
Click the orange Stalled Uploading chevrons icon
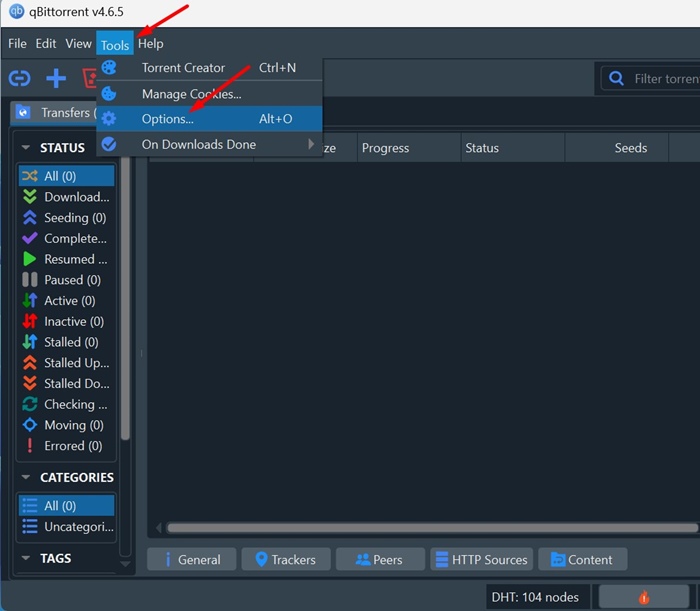click(30, 362)
